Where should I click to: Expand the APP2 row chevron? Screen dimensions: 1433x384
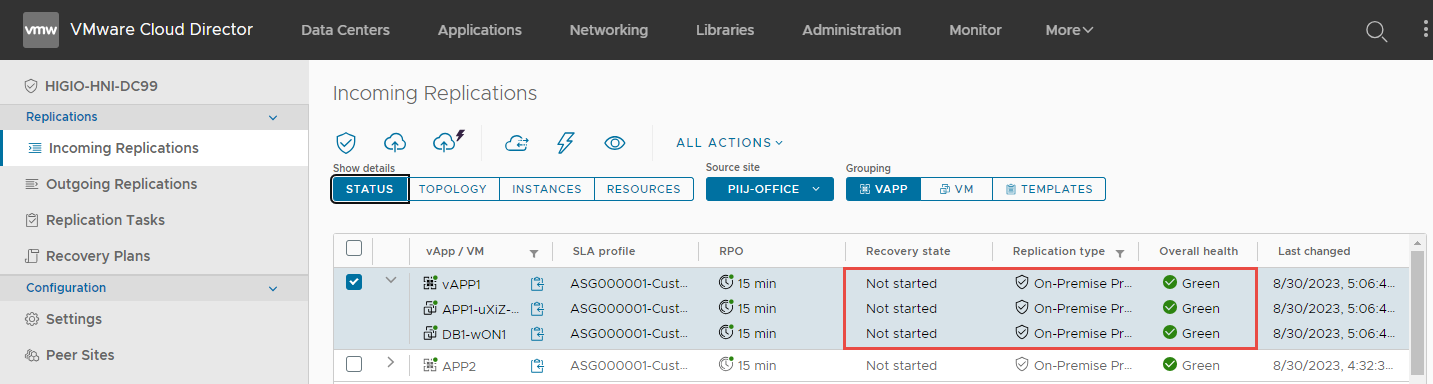tap(391, 362)
